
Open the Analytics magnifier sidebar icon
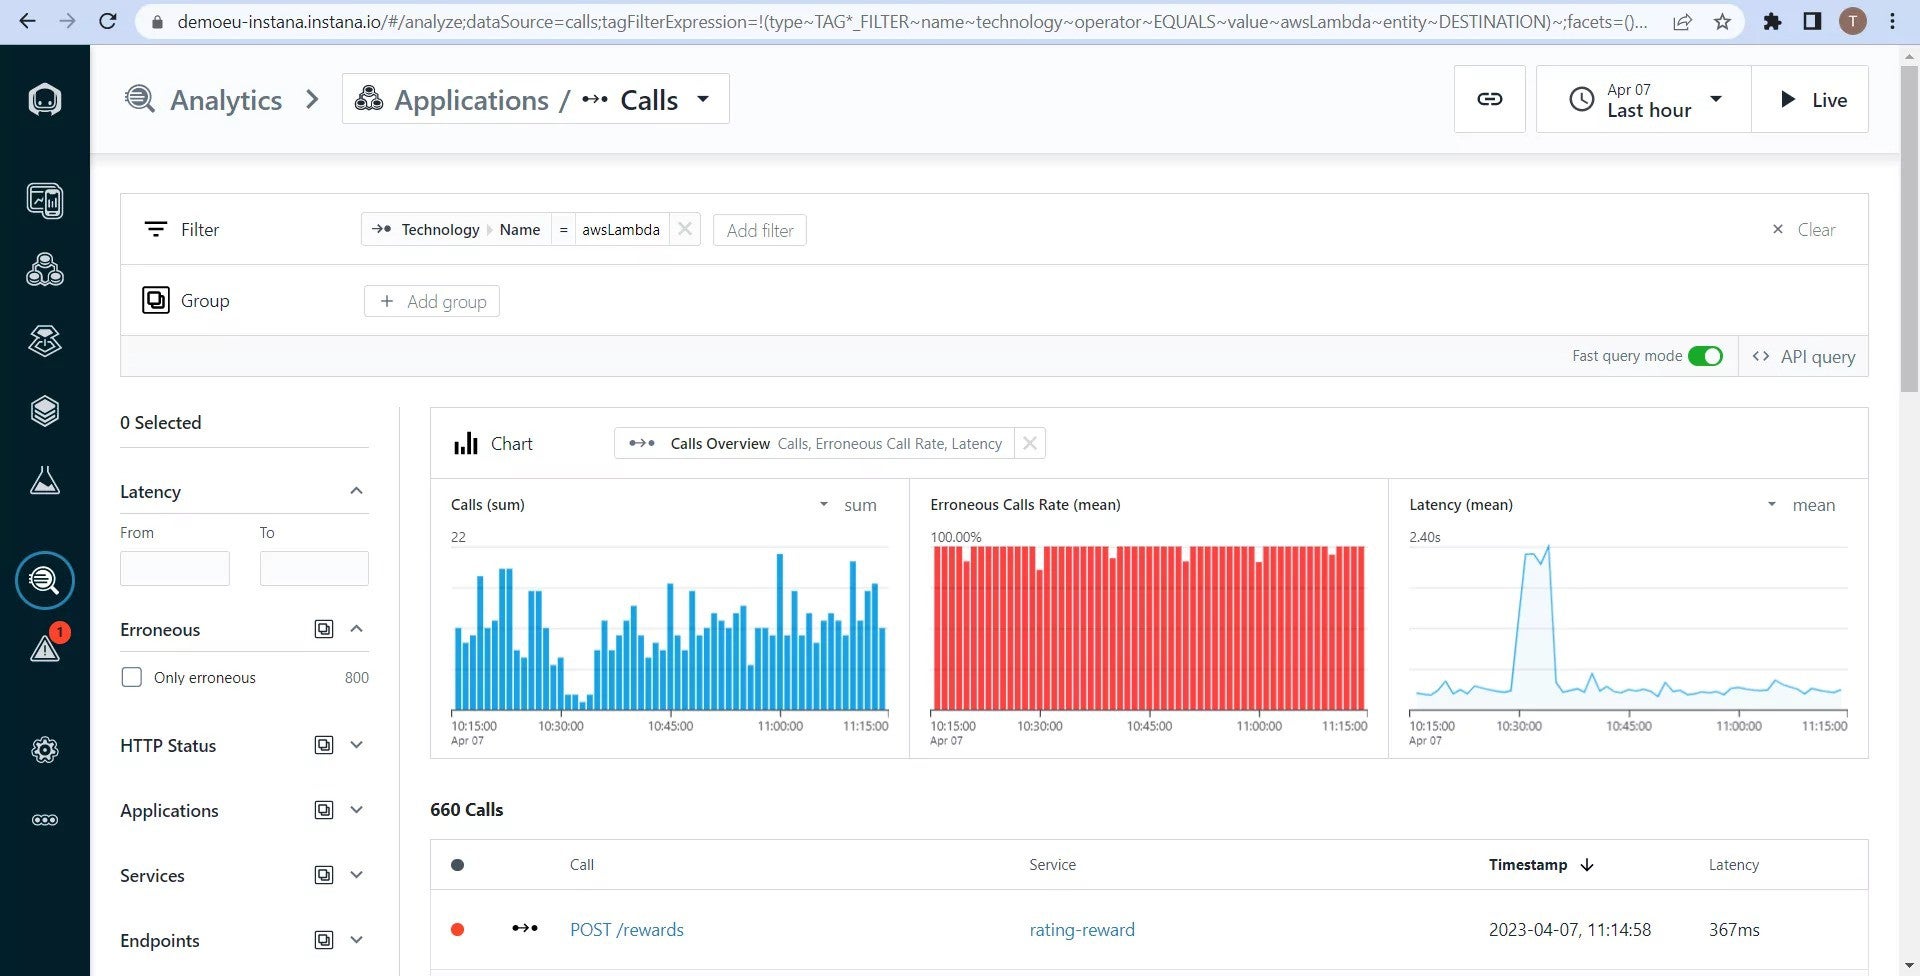tap(45, 580)
